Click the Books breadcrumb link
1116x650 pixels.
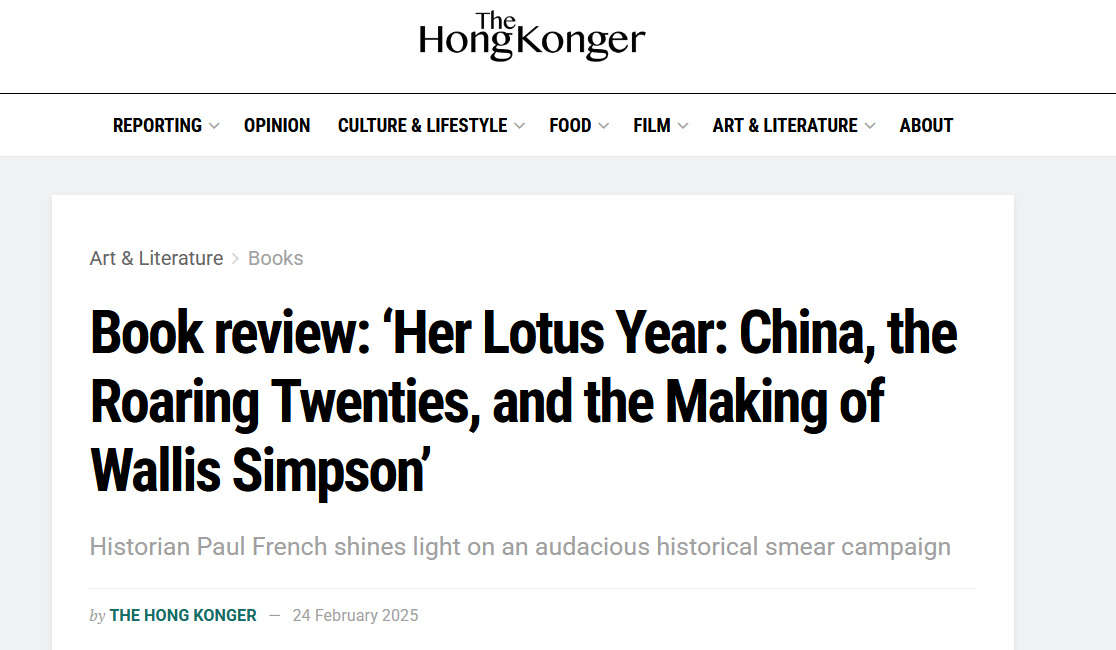point(275,258)
